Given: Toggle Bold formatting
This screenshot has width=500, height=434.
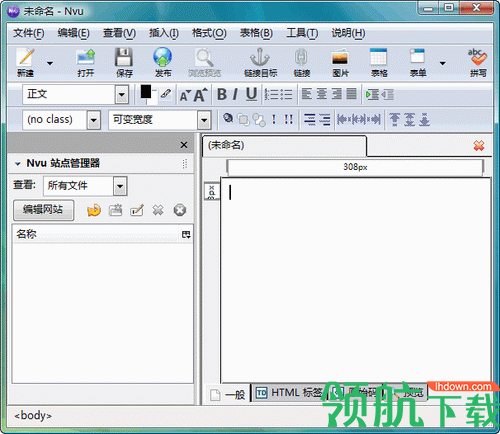Looking at the screenshot, I should coord(222,95).
